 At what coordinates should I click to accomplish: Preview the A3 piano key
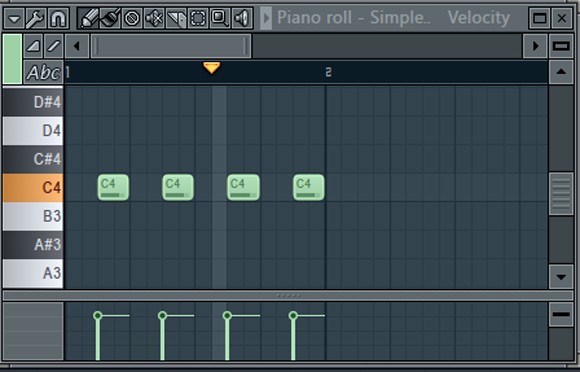(x=33, y=273)
